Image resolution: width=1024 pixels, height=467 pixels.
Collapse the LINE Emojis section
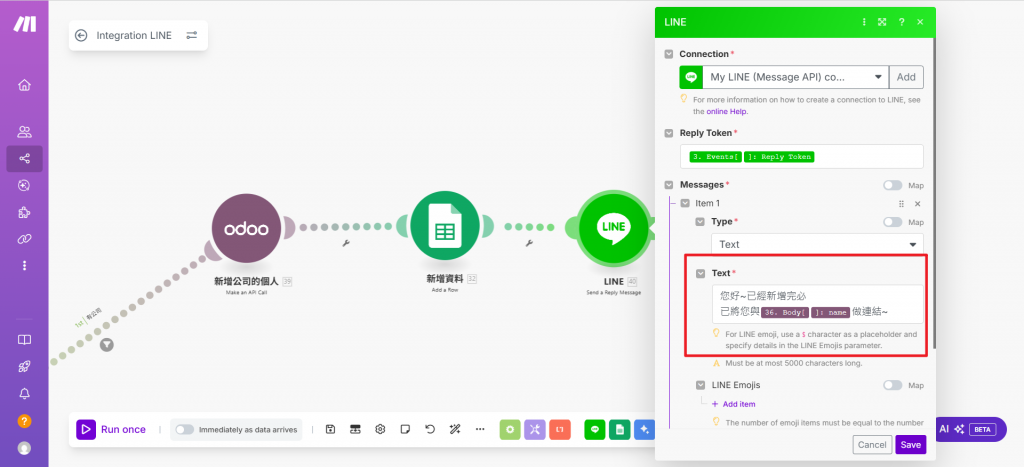click(x=700, y=385)
